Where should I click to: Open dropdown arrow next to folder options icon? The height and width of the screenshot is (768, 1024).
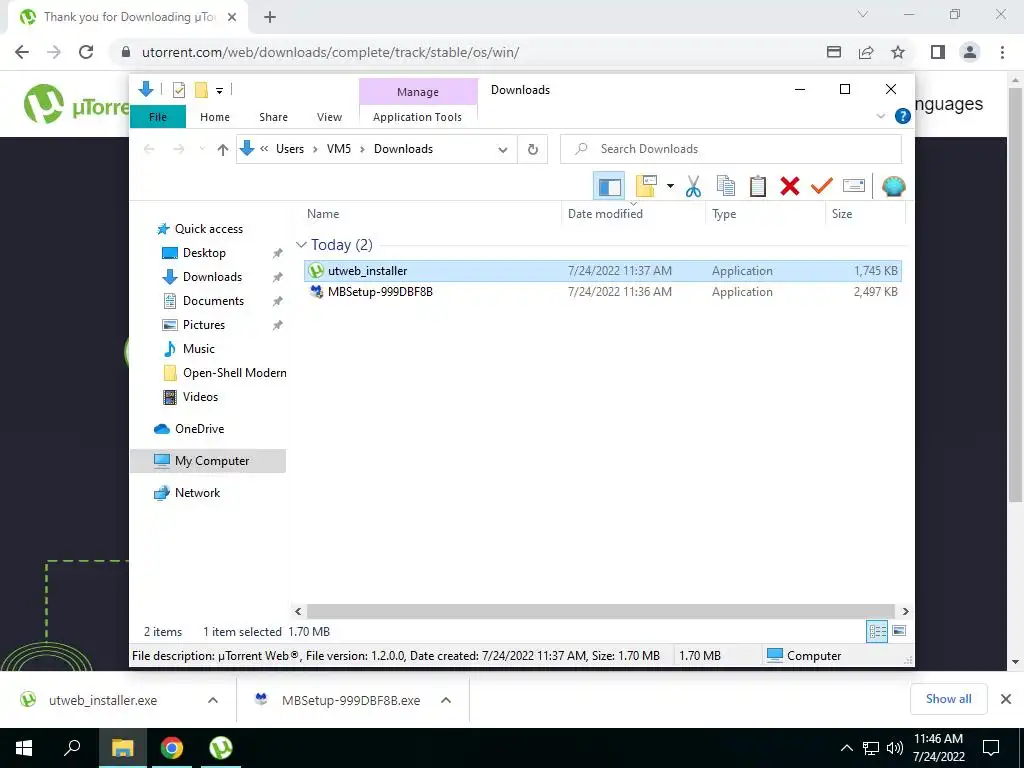click(x=670, y=187)
